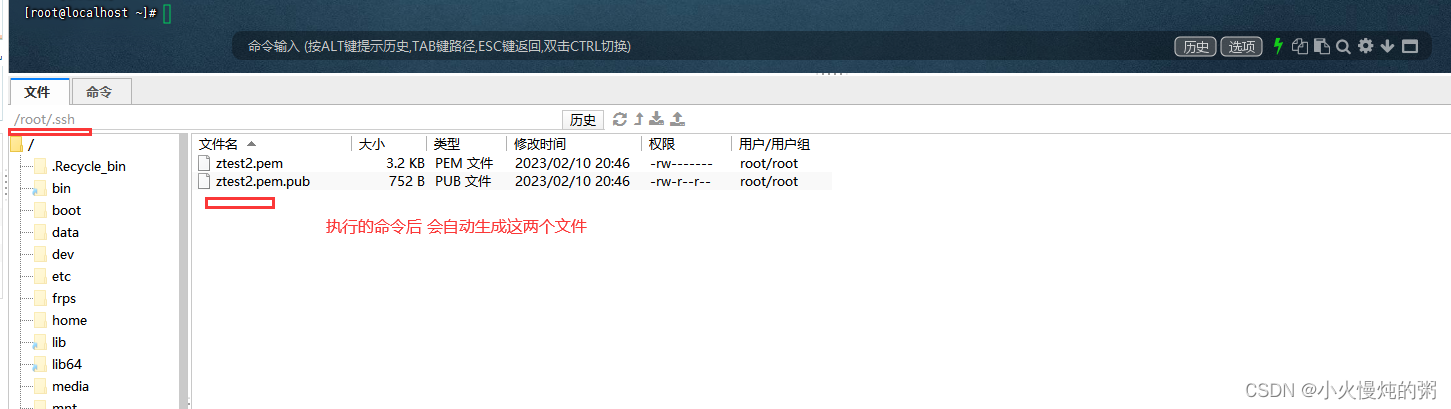Screen dimensions: 1451x409
Task: Refresh the file list
Action: 620,119
